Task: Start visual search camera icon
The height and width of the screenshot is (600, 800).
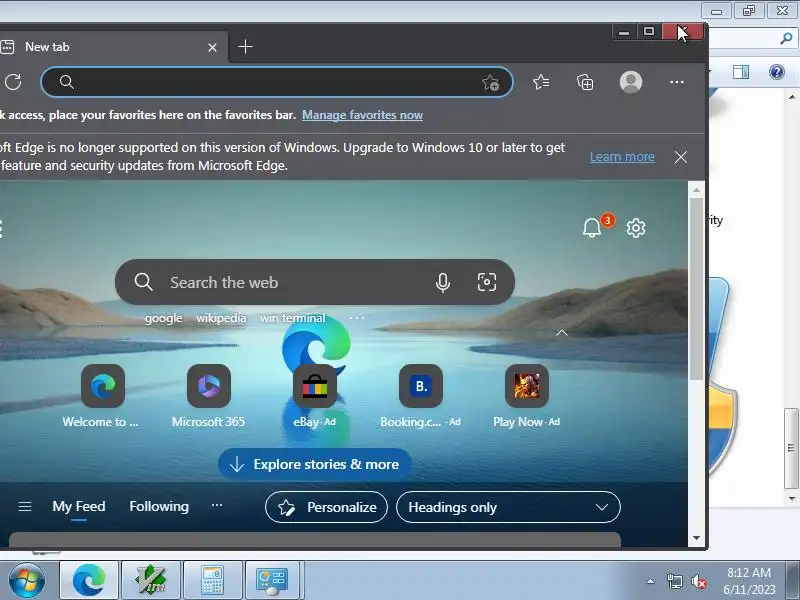Action: tap(487, 282)
